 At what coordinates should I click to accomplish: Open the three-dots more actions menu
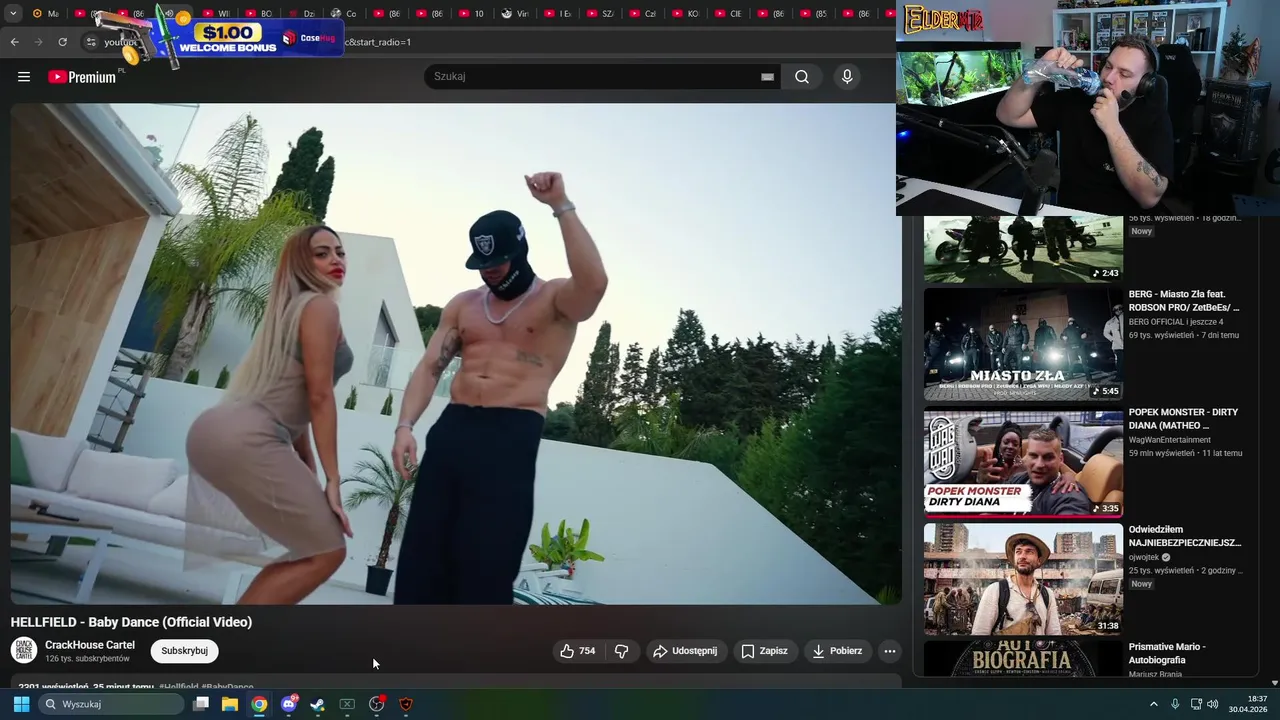(x=890, y=651)
